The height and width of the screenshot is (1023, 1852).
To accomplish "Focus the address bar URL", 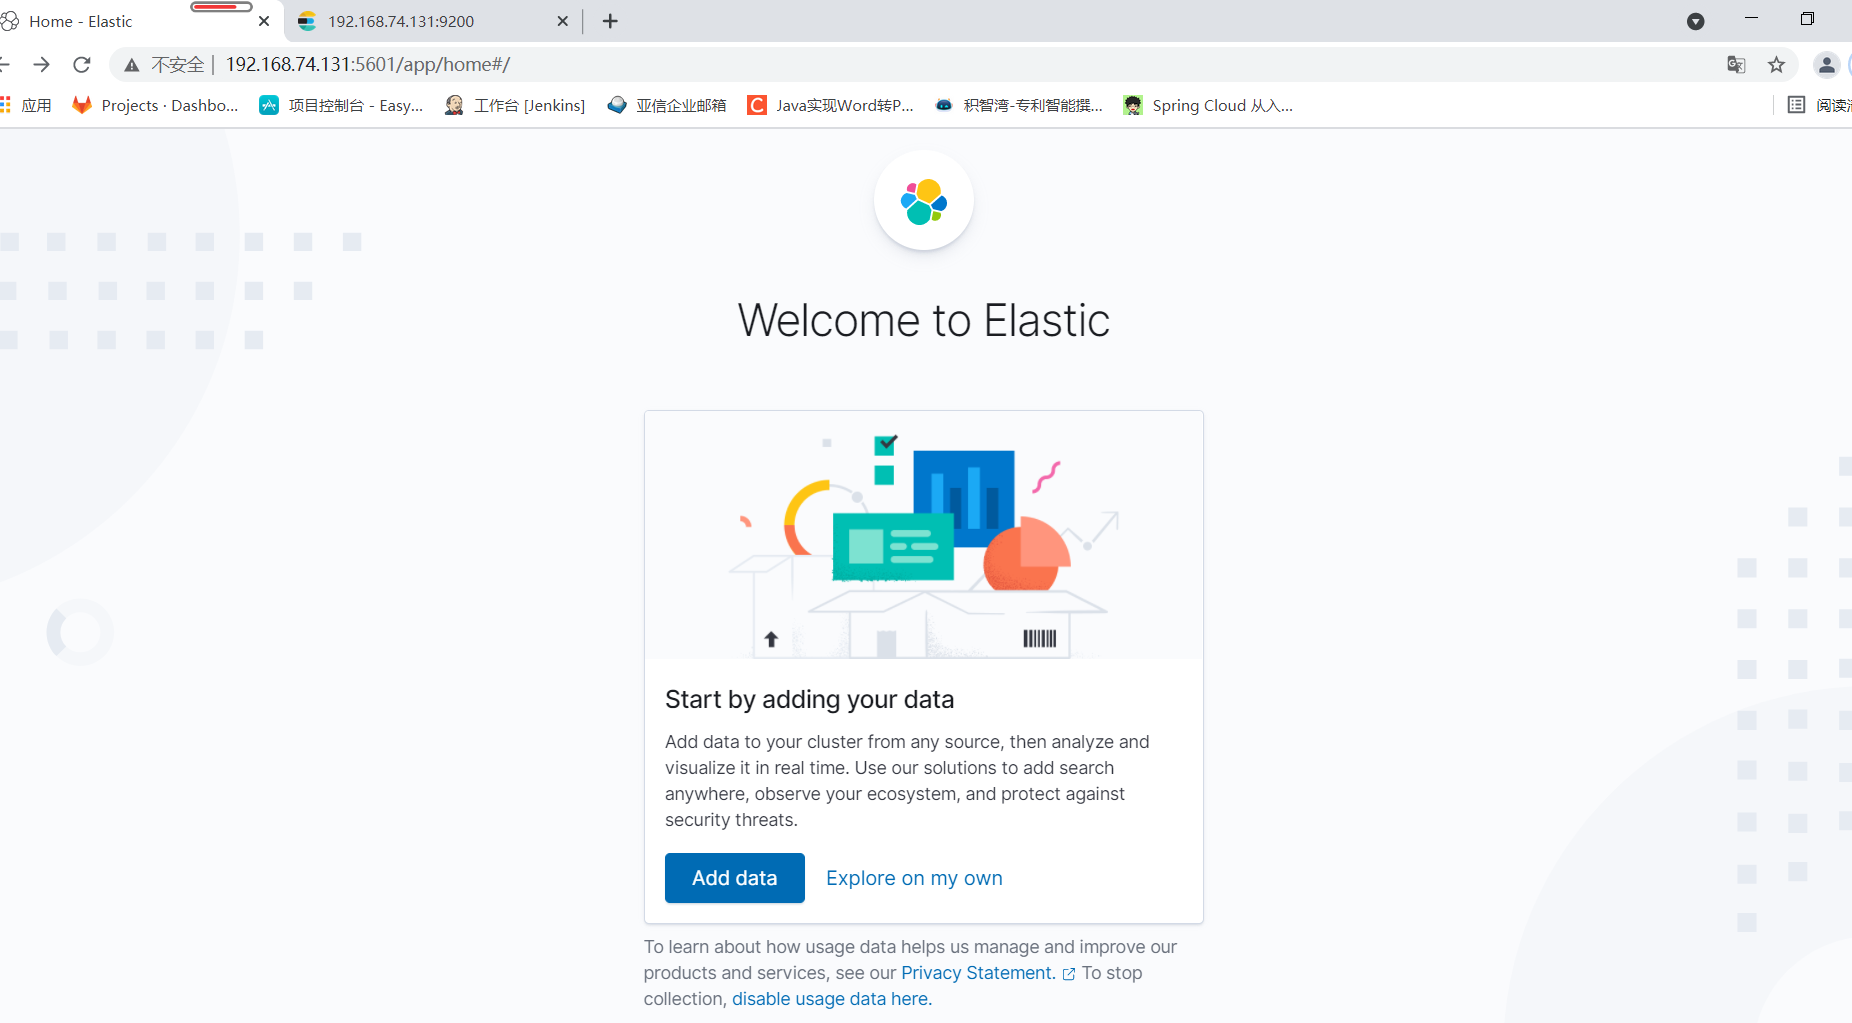I will 368,65.
